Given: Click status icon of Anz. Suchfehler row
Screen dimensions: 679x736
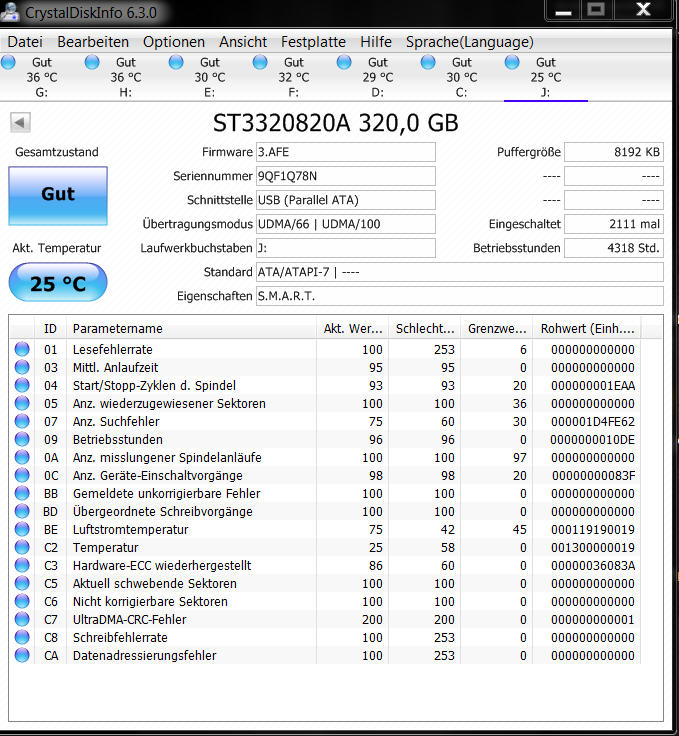Looking at the screenshot, I should pyautogui.click(x=22, y=421).
